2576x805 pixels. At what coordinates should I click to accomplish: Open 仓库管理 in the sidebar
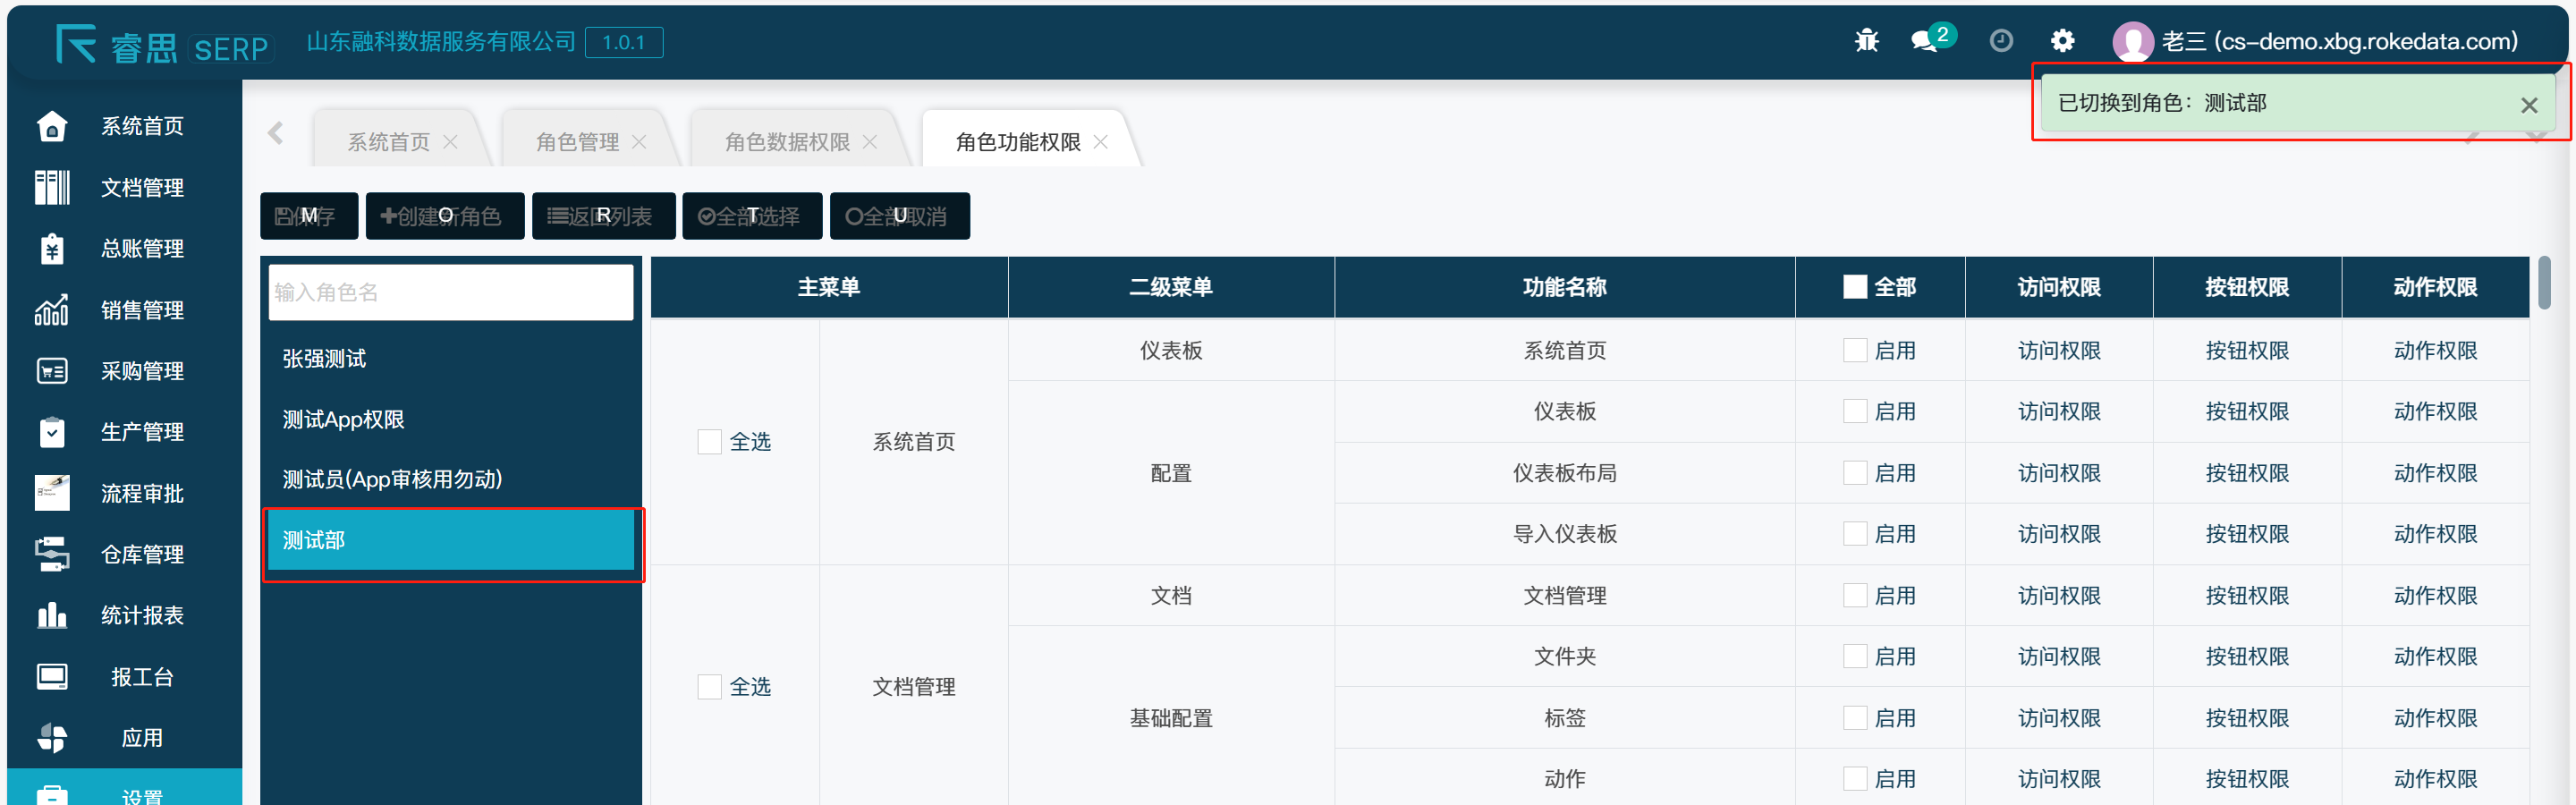point(141,554)
